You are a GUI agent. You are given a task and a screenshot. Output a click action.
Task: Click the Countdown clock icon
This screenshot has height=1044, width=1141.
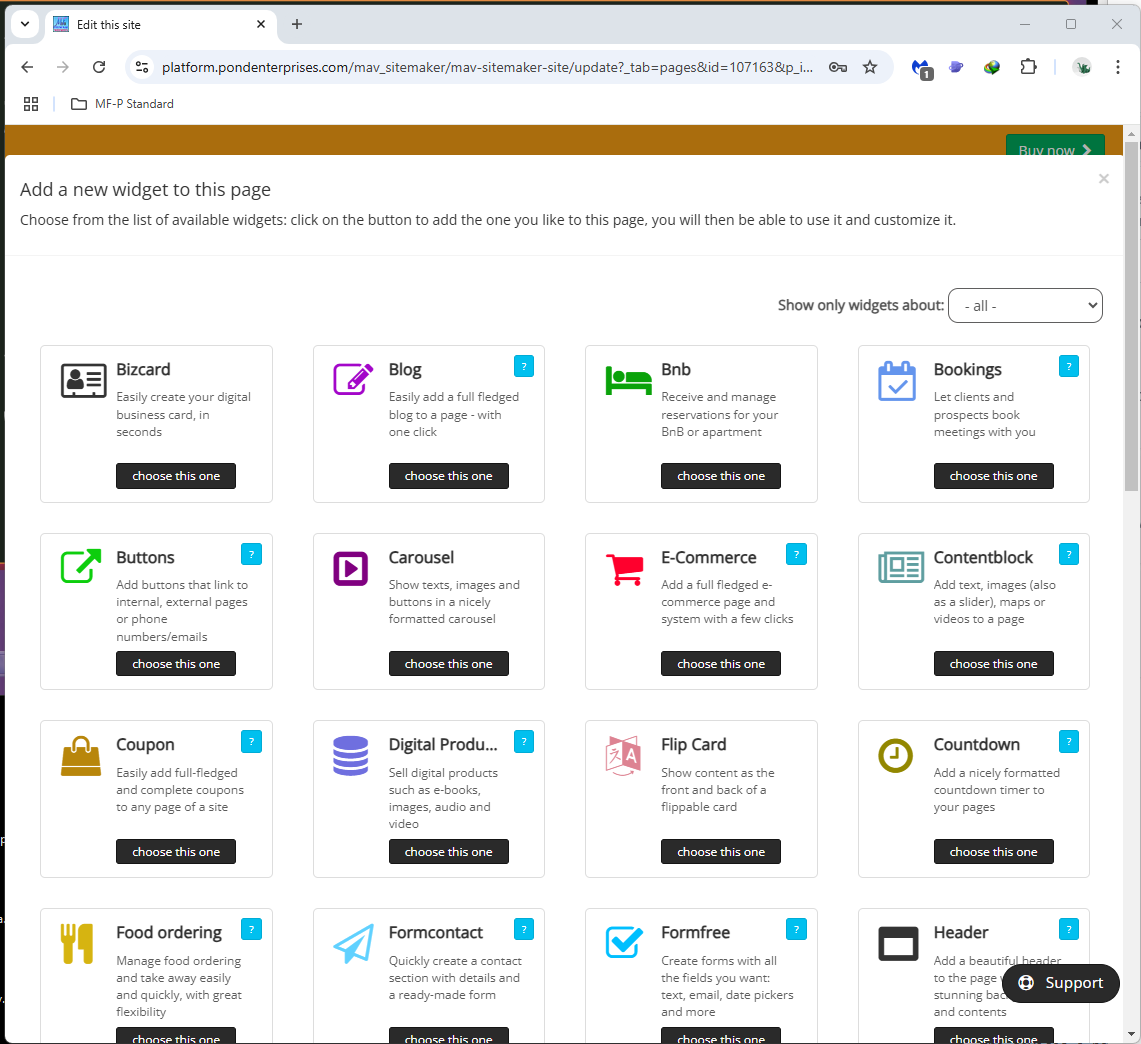(895, 756)
